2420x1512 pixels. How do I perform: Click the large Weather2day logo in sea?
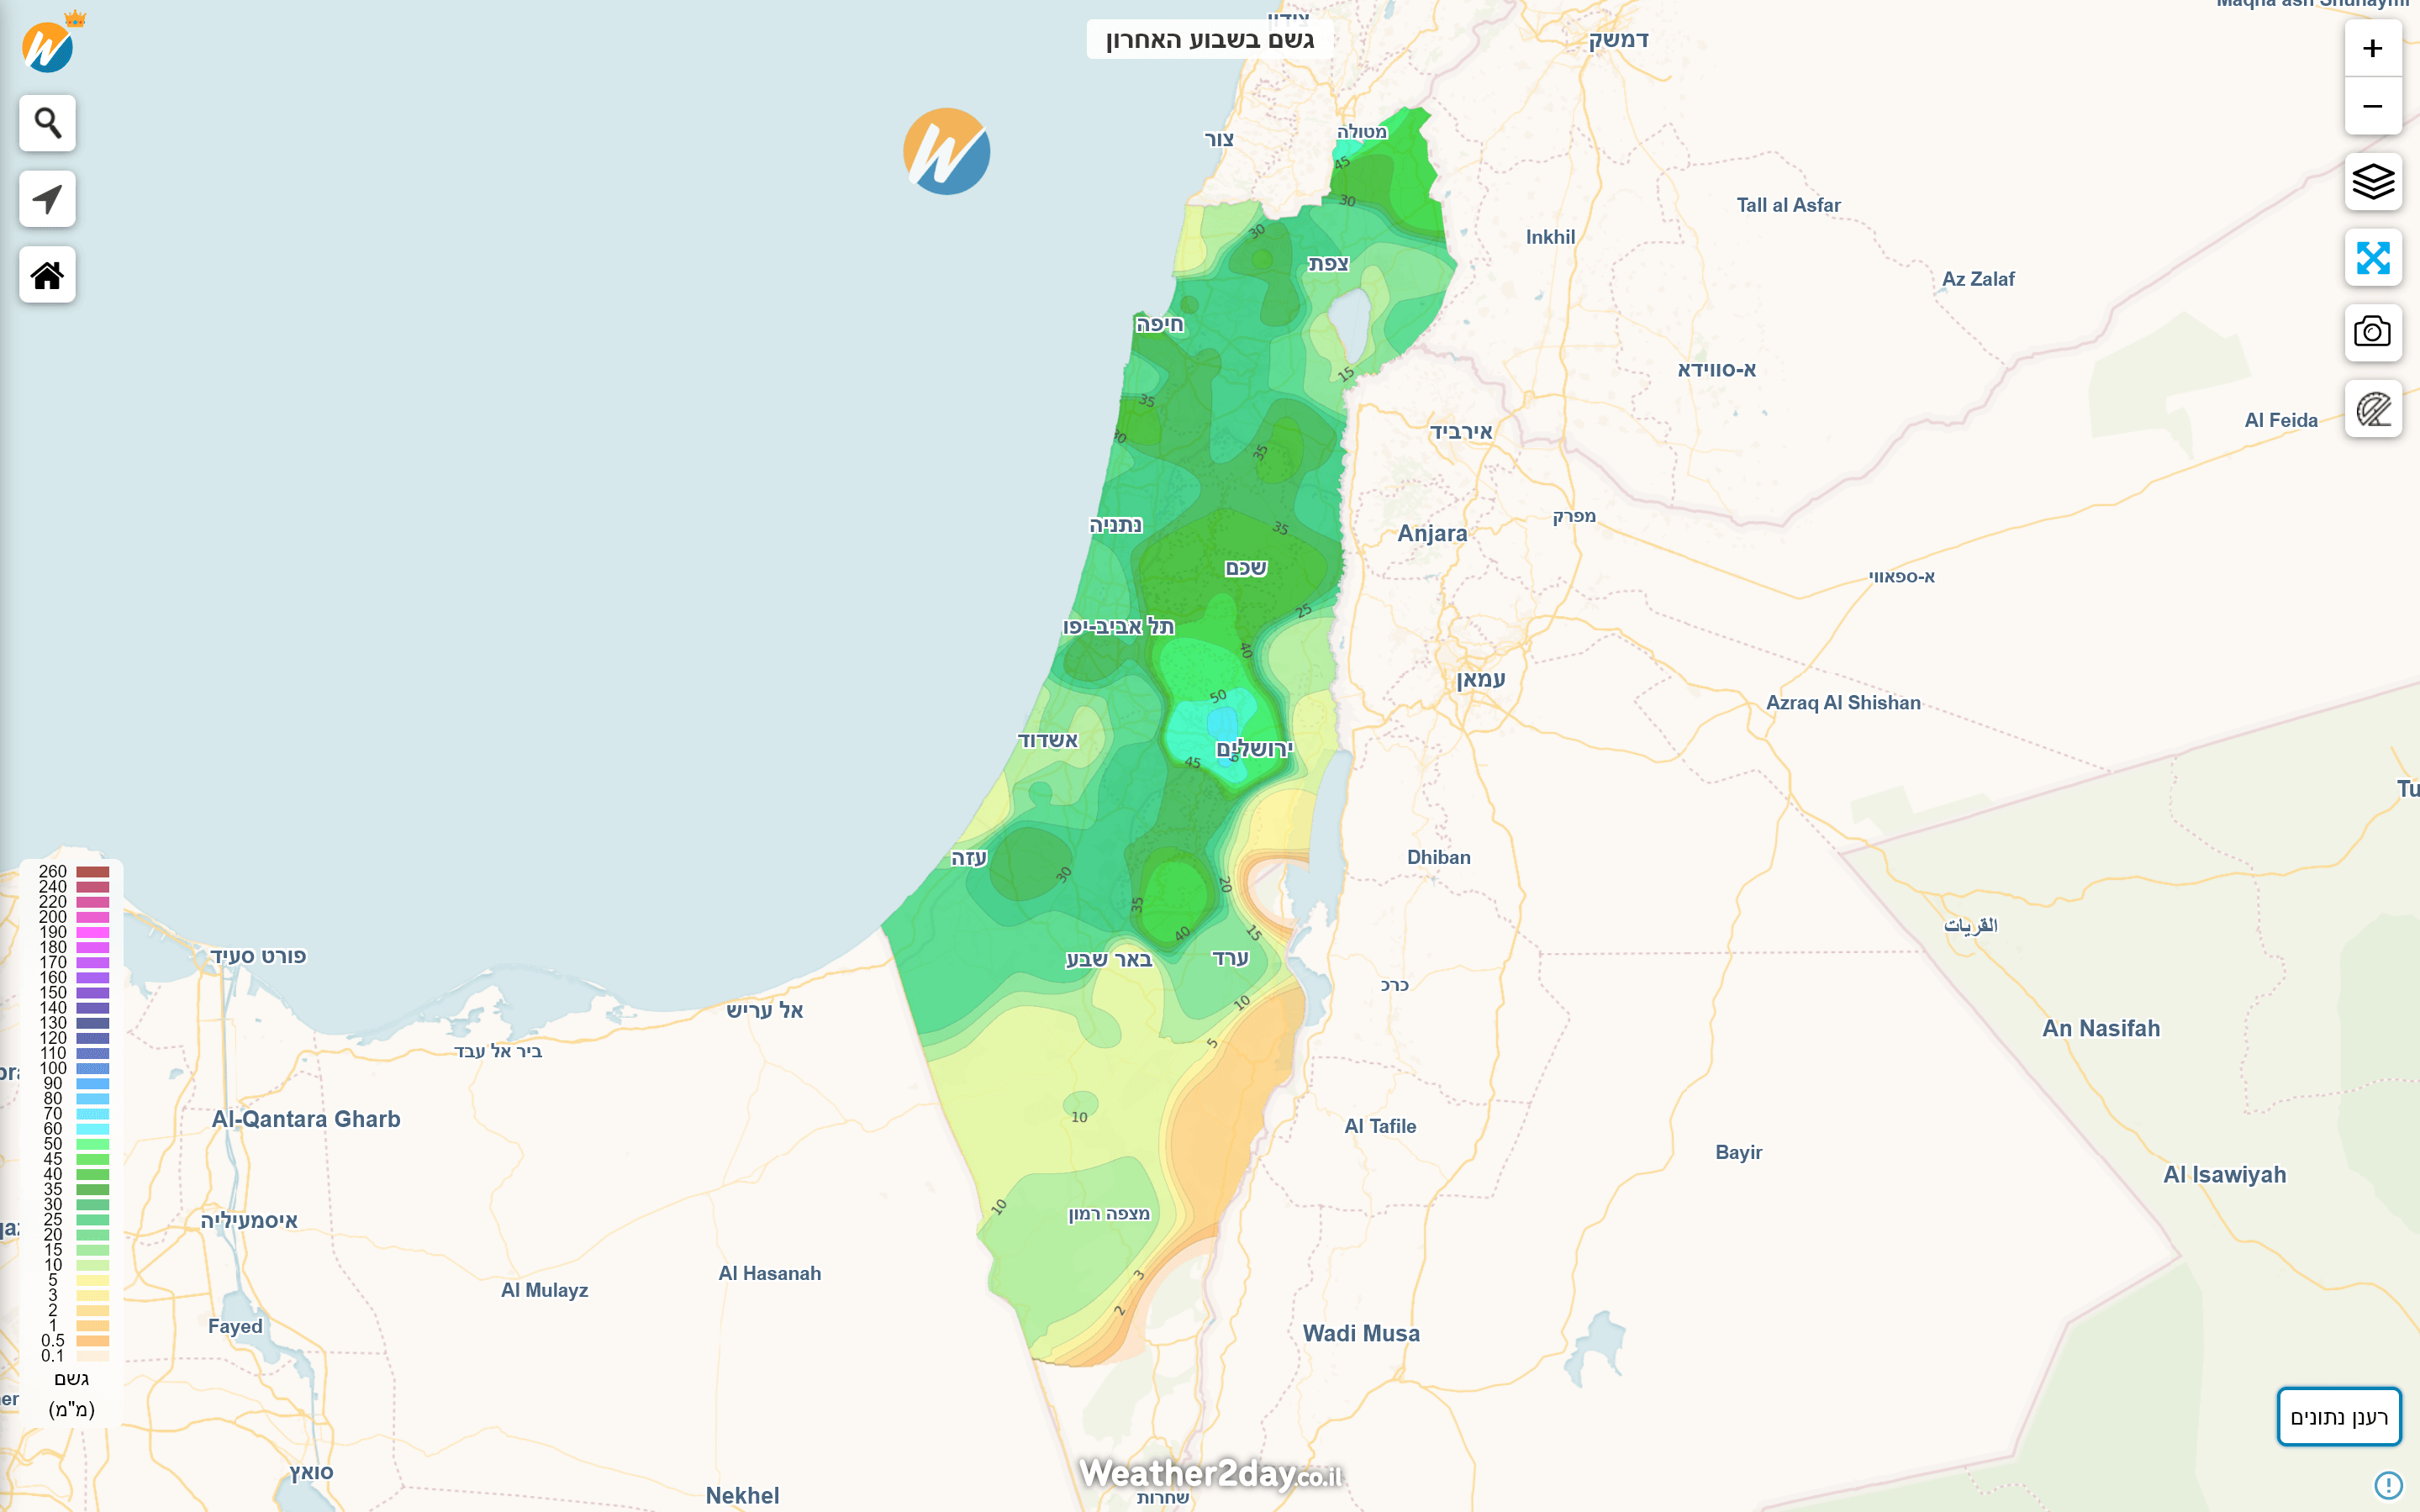pos(946,152)
